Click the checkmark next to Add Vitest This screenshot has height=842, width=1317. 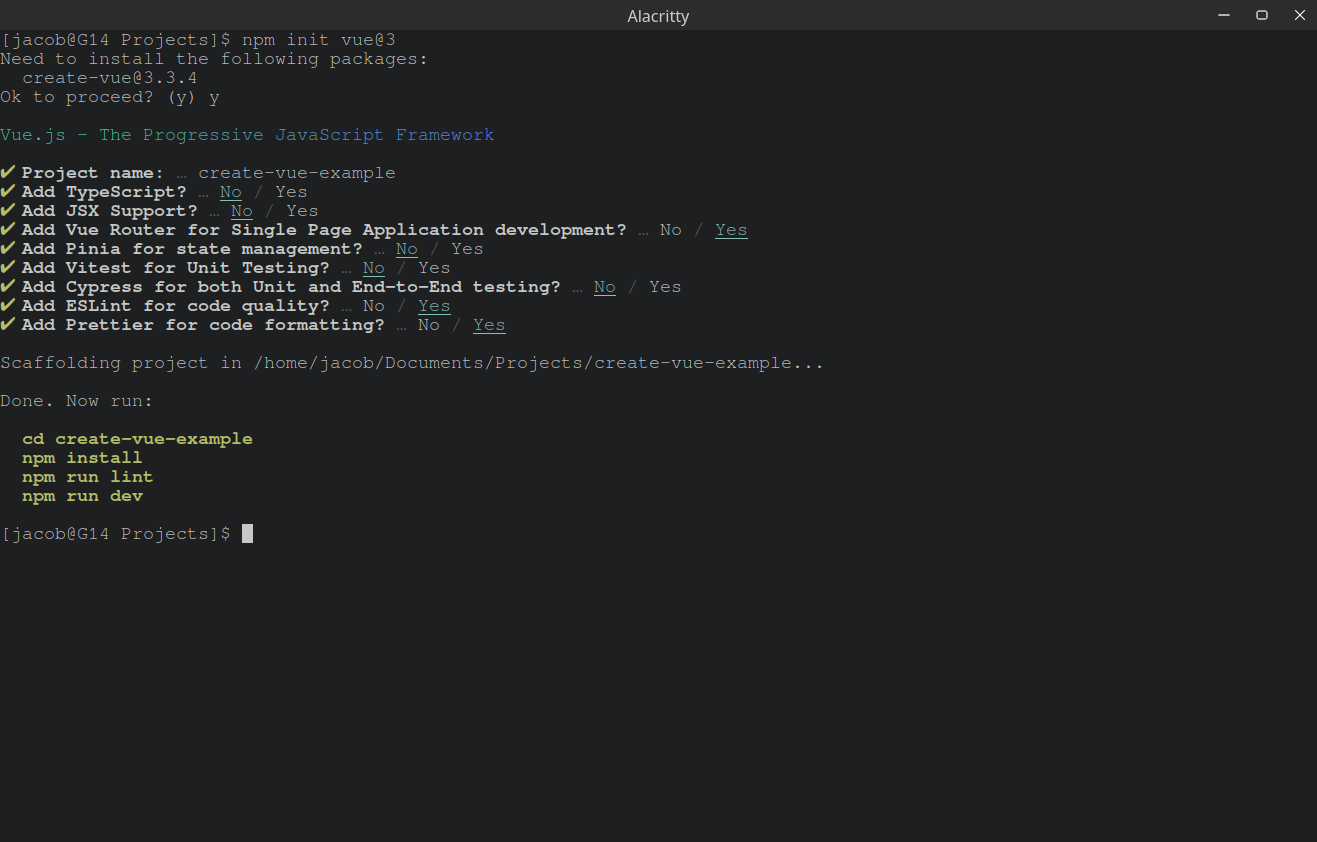[8, 268]
